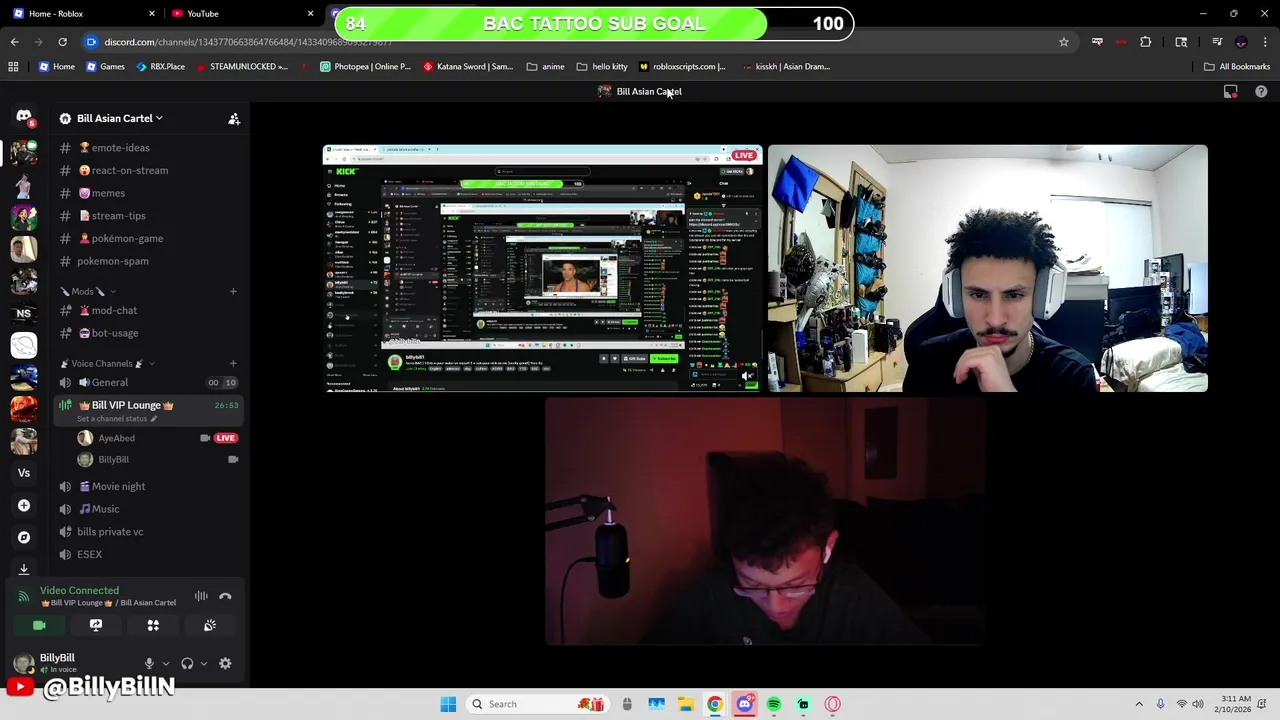Open the Download Apps arrow icon

coord(24,569)
